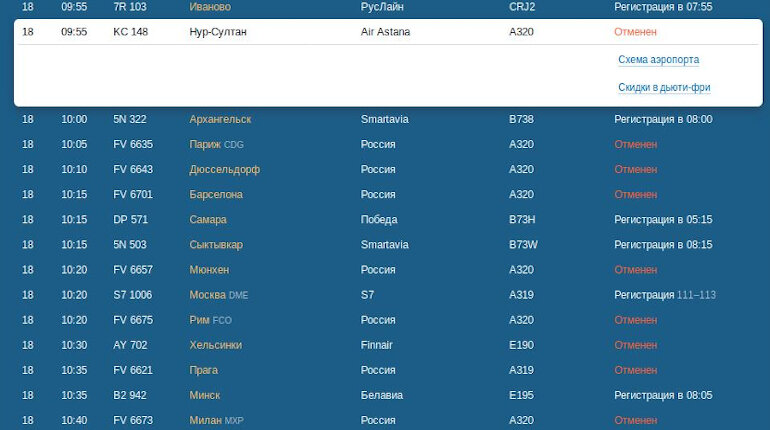Open the Самара destination link
This screenshot has height=430, width=770.
tap(208, 219)
